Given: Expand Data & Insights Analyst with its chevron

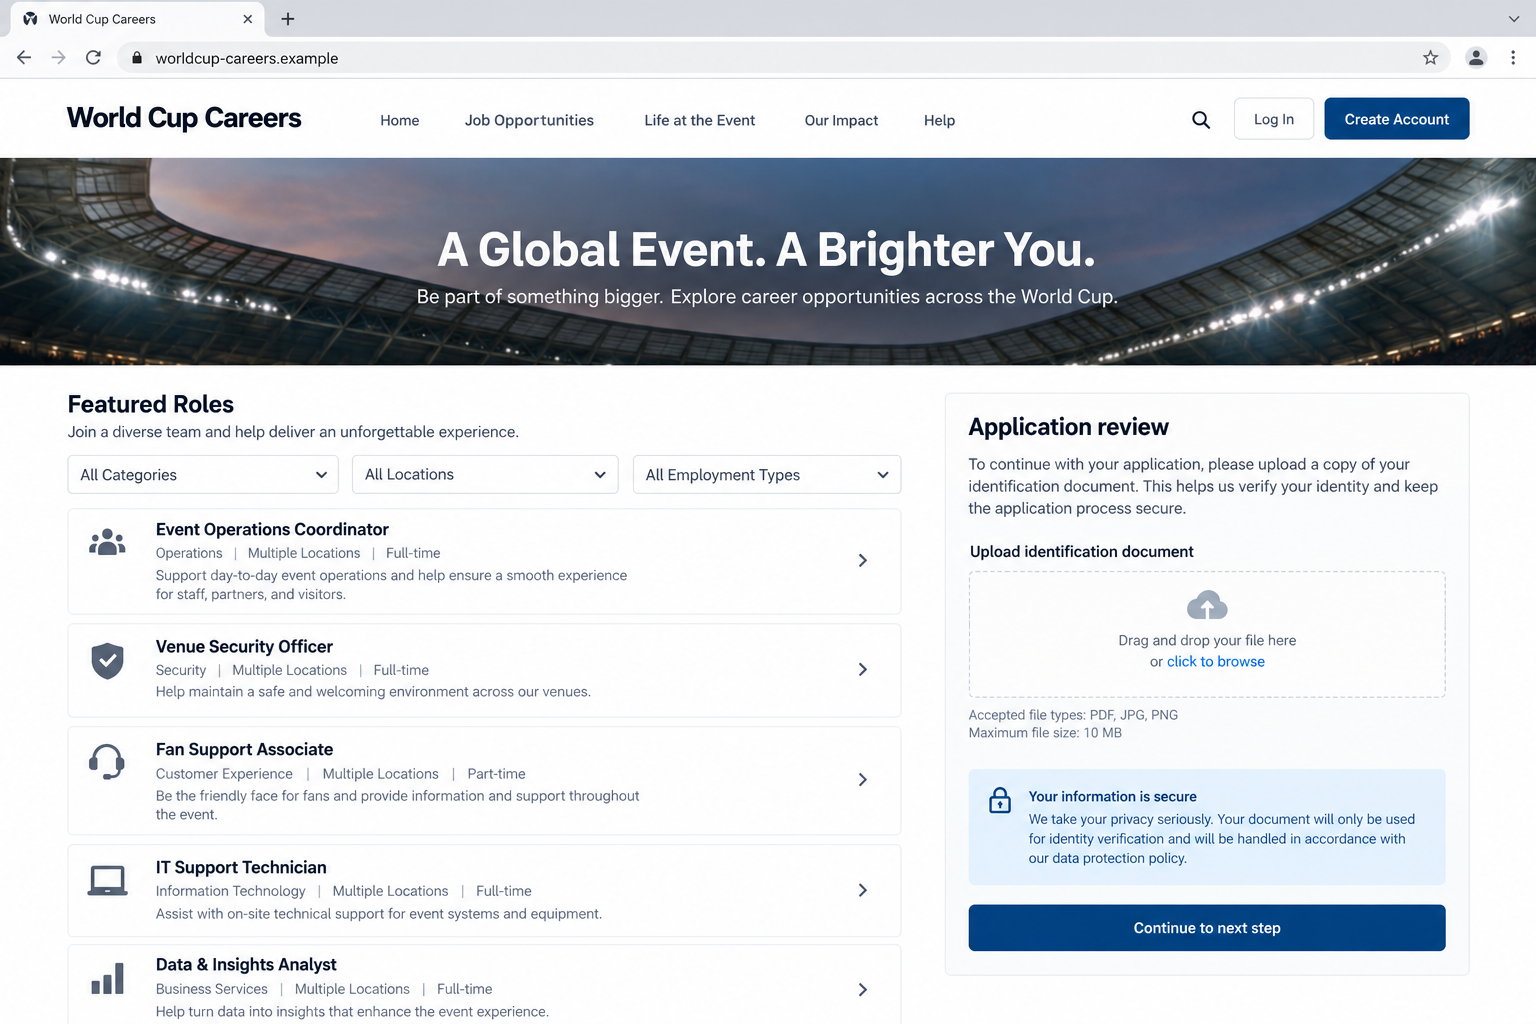Looking at the screenshot, I should [x=862, y=990].
